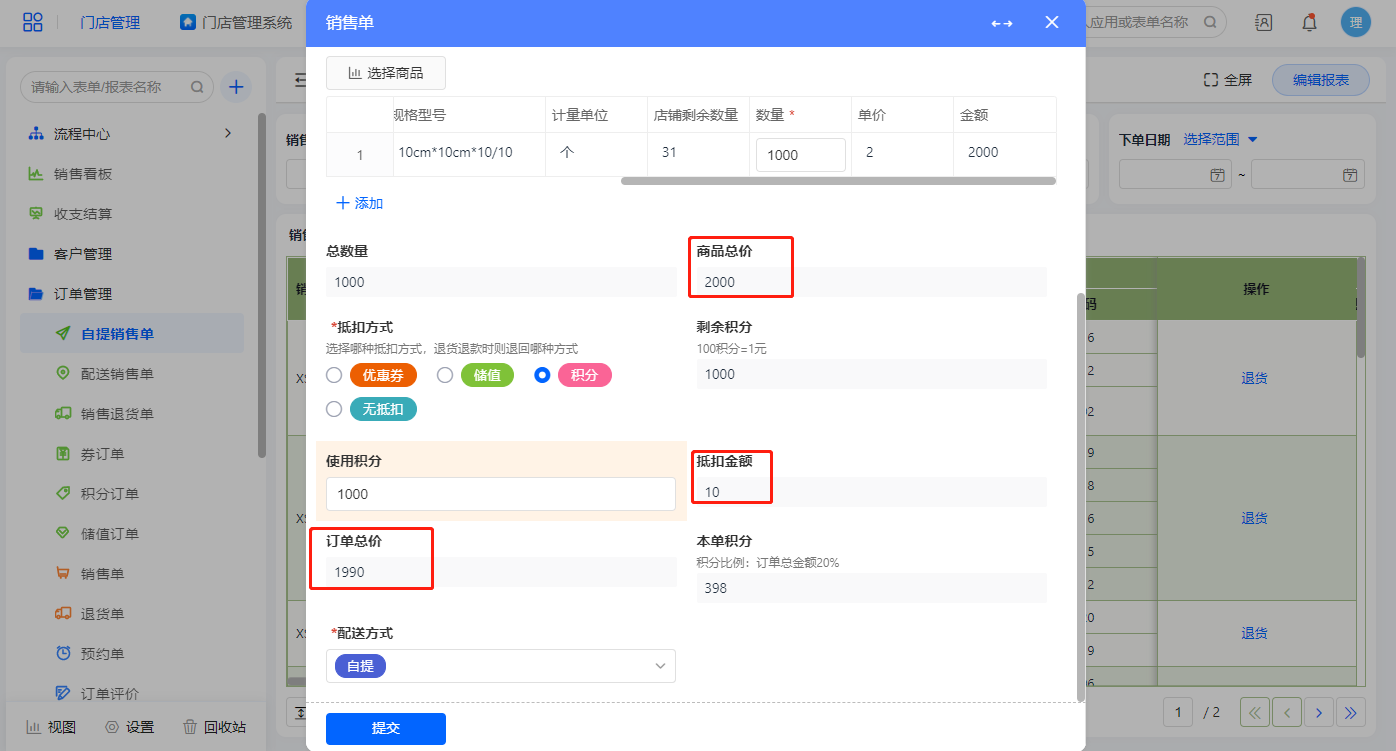The height and width of the screenshot is (751, 1396).
Task: Click the 使用积分 input field
Action: 500,494
